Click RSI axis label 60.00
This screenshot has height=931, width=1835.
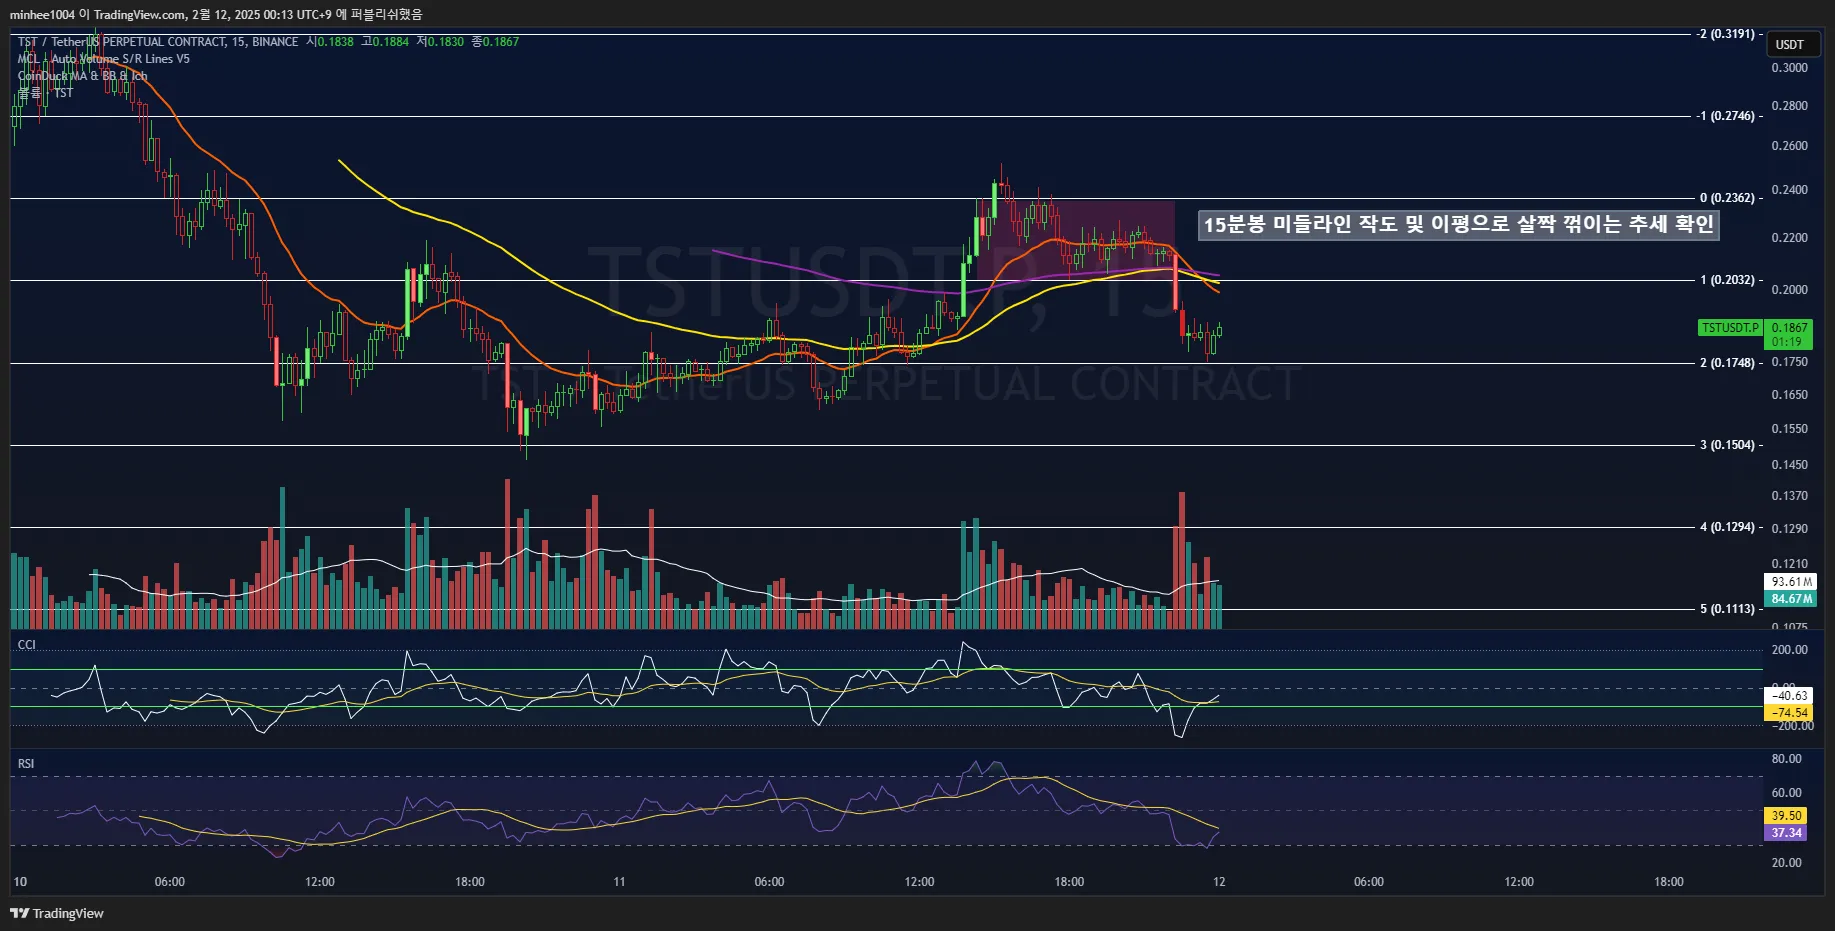[1787, 793]
